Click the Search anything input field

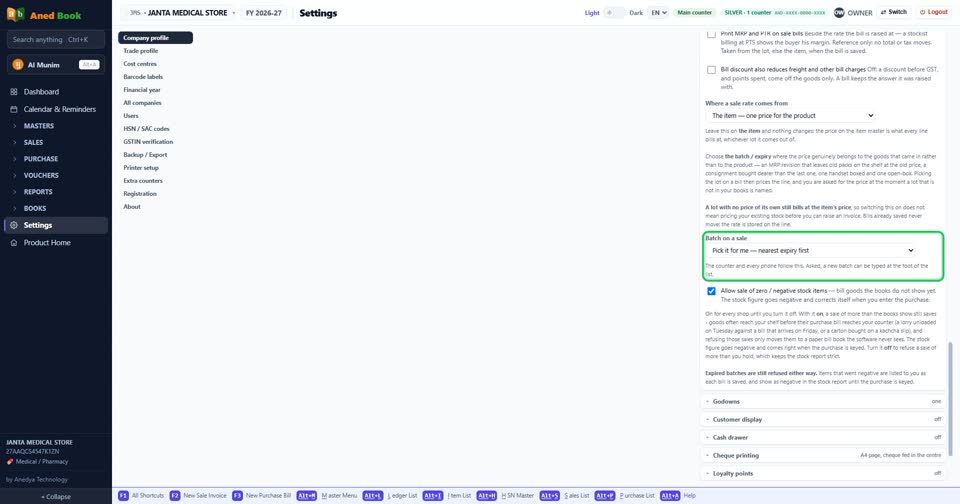[56, 40]
